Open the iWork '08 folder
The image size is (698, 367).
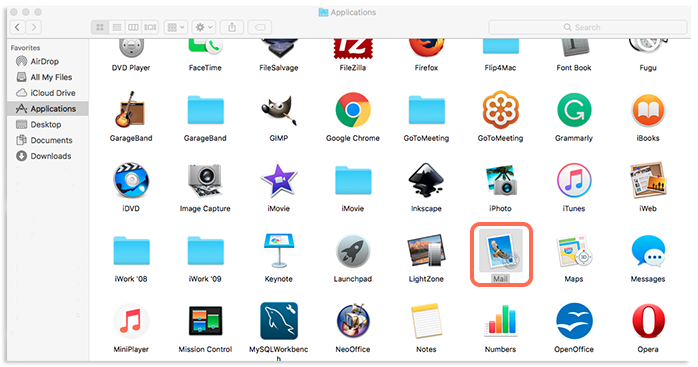tap(130, 250)
